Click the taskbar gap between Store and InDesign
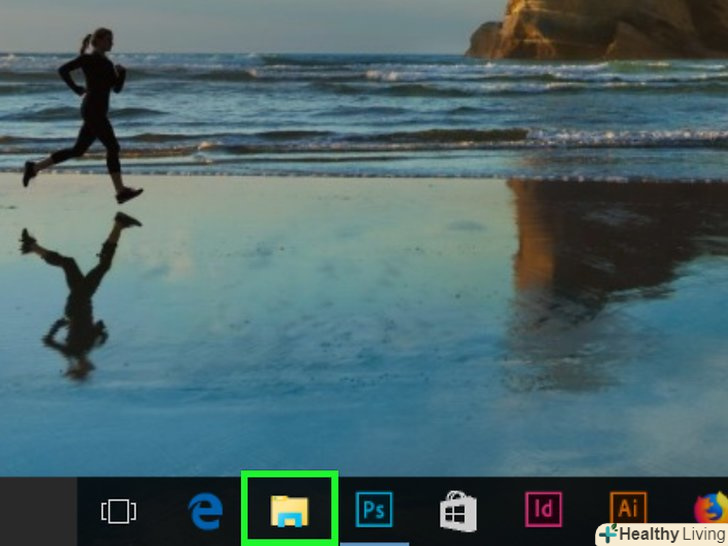The width and height of the screenshot is (728, 546). 500,512
